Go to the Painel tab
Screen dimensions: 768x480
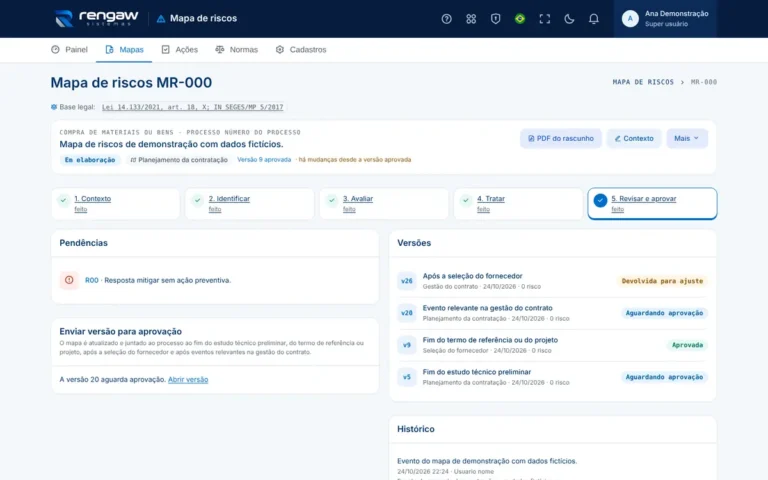click(70, 49)
